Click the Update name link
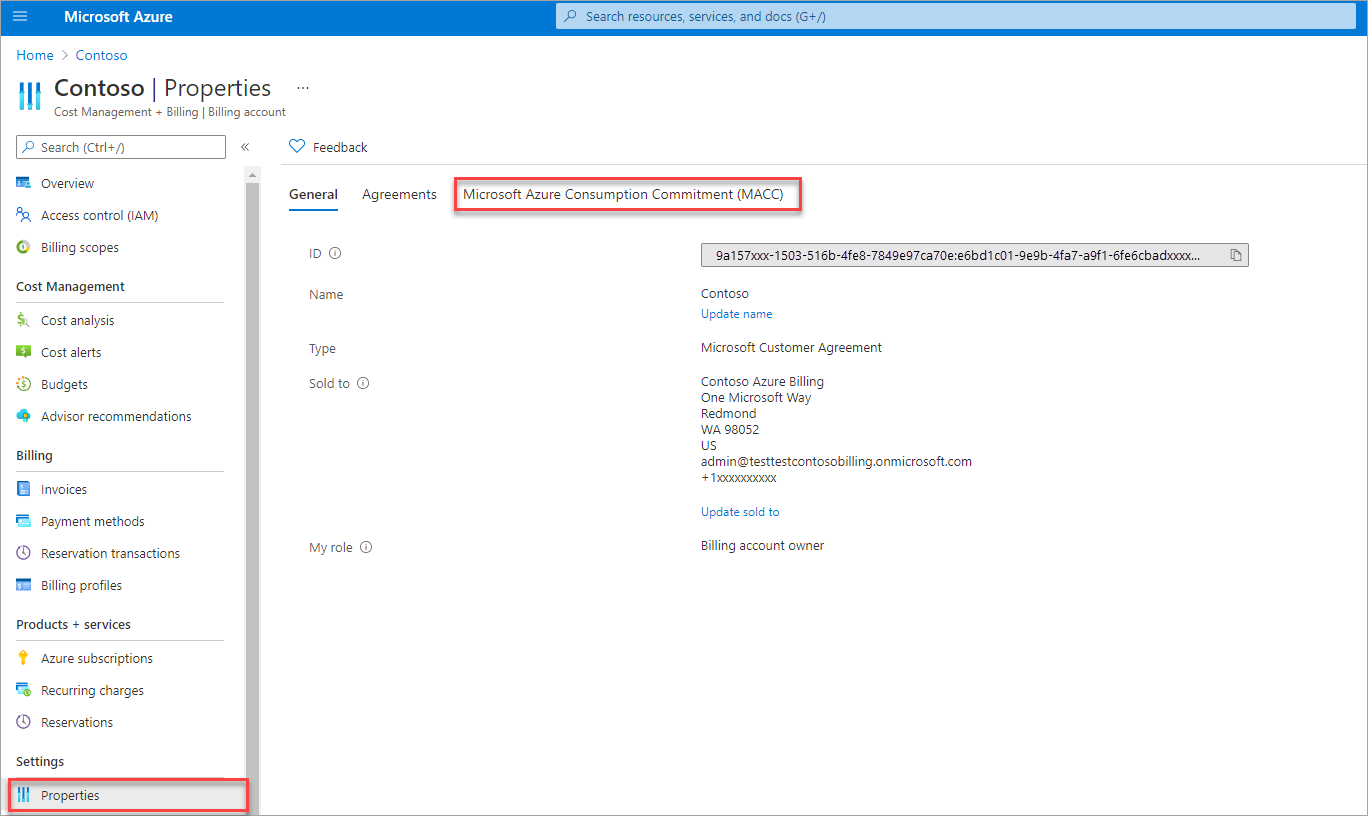 736,314
